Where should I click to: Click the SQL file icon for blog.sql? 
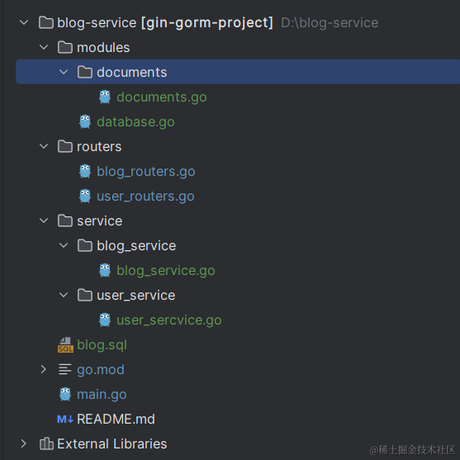[65, 345]
